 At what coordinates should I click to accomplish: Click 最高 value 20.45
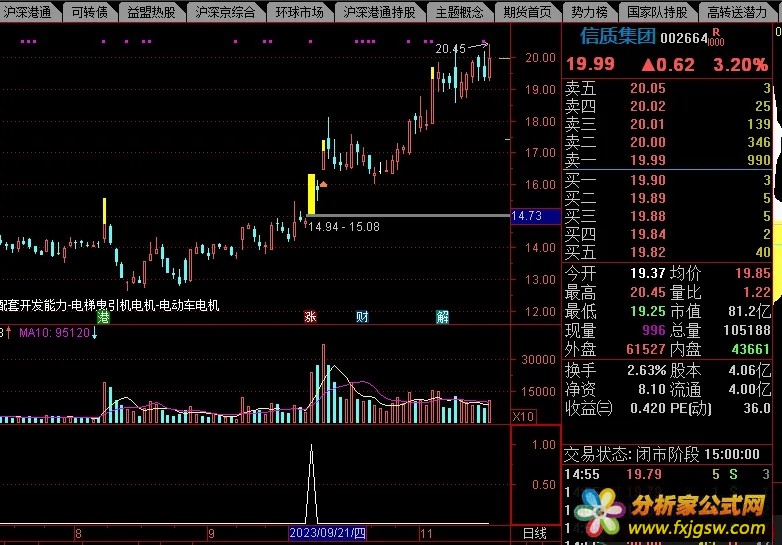click(647, 292)
